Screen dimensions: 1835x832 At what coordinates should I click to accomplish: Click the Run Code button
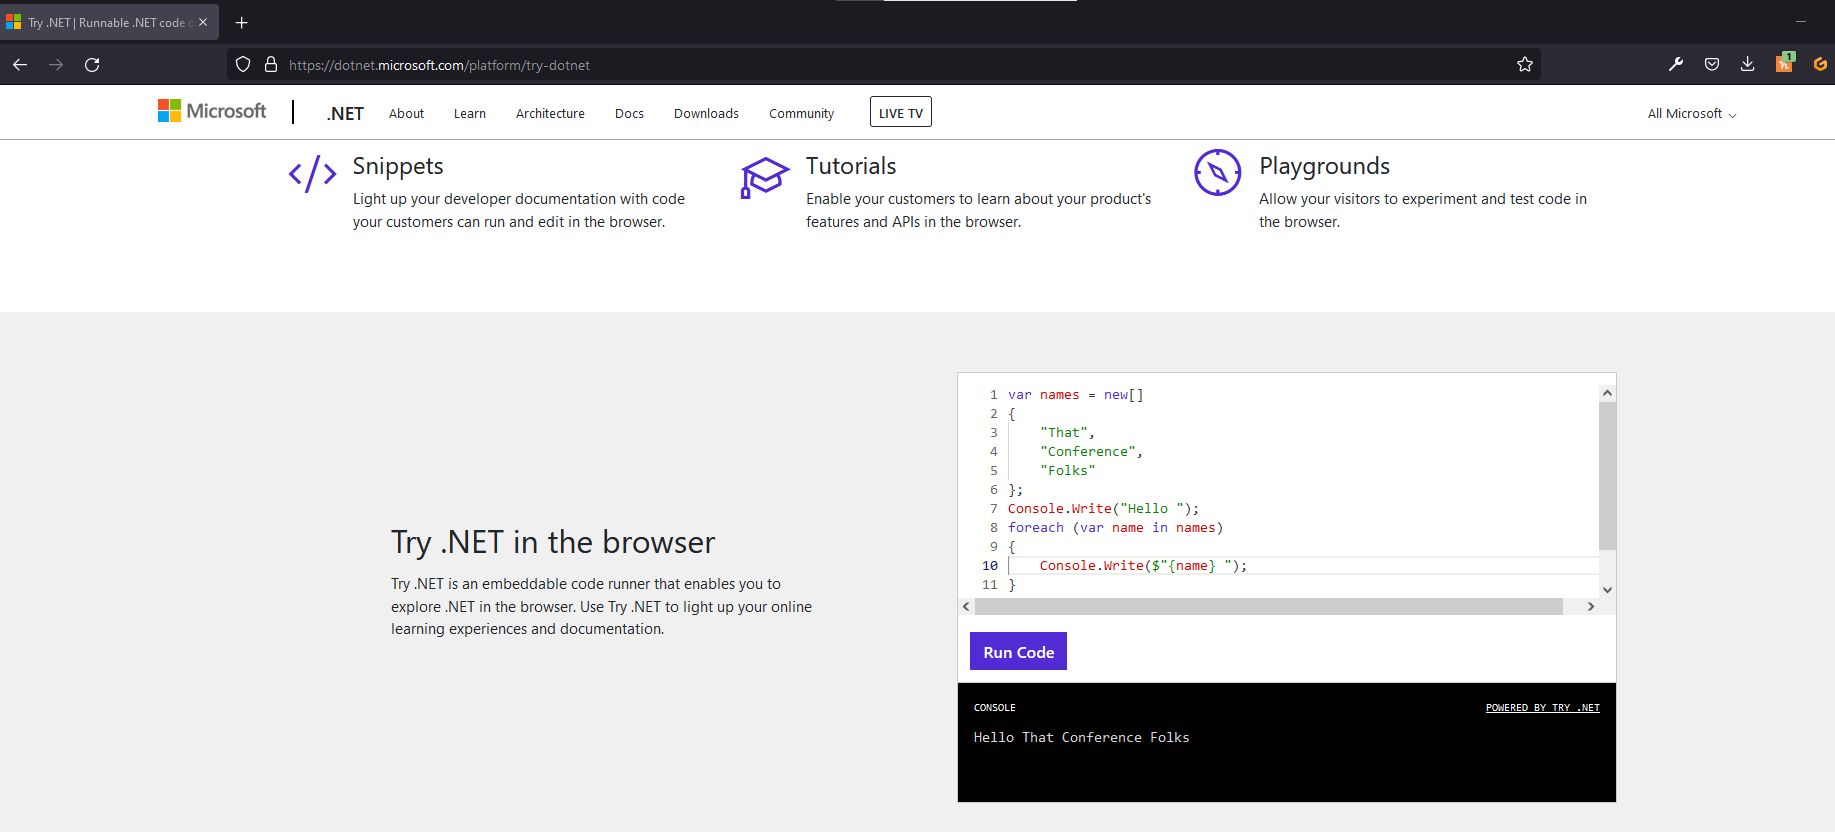1018,651
